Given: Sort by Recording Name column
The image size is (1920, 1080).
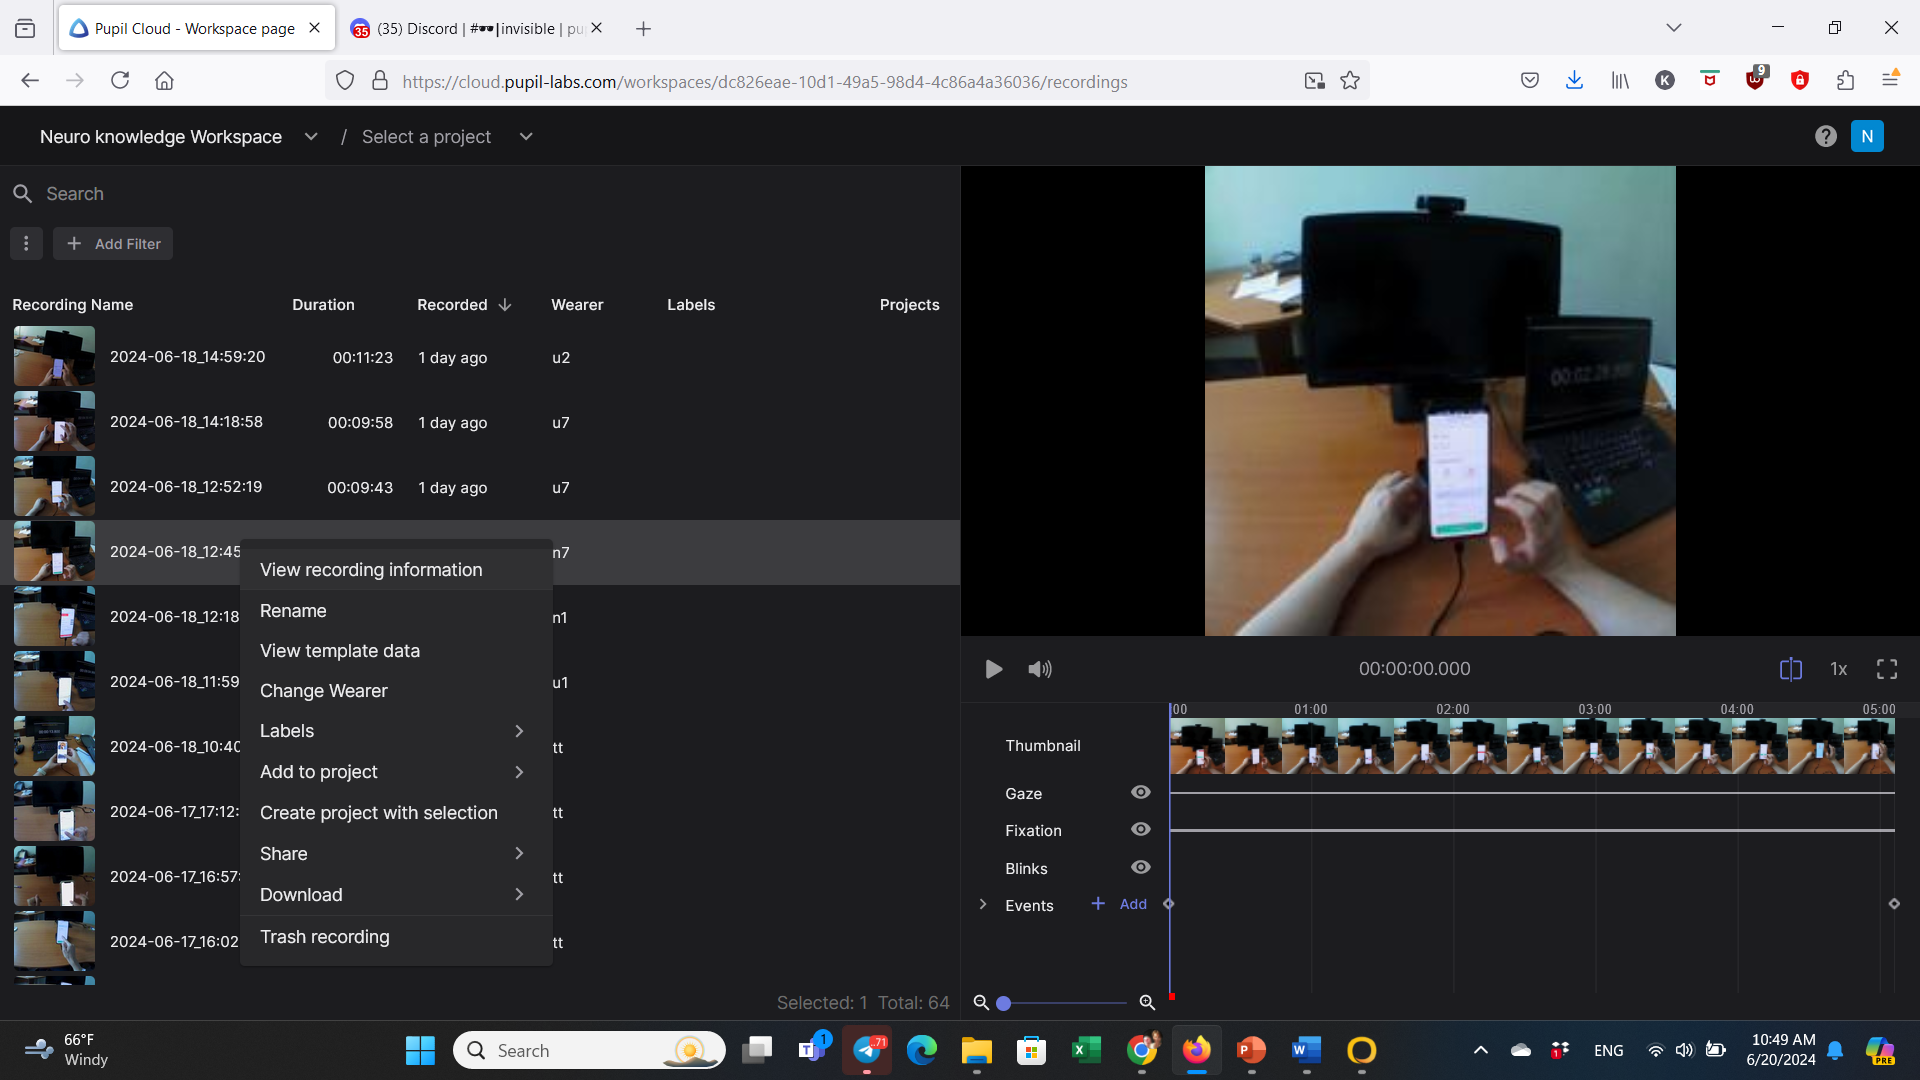Looking at the screenshot, I should [x=72, y=304].
